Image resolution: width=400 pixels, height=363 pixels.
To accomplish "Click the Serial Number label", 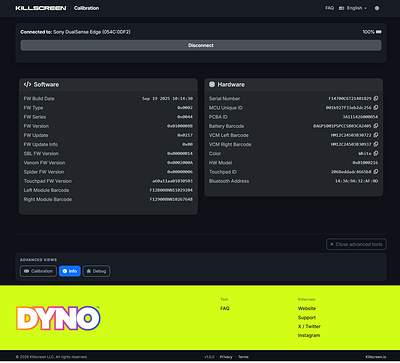I will tap(224, 99).
